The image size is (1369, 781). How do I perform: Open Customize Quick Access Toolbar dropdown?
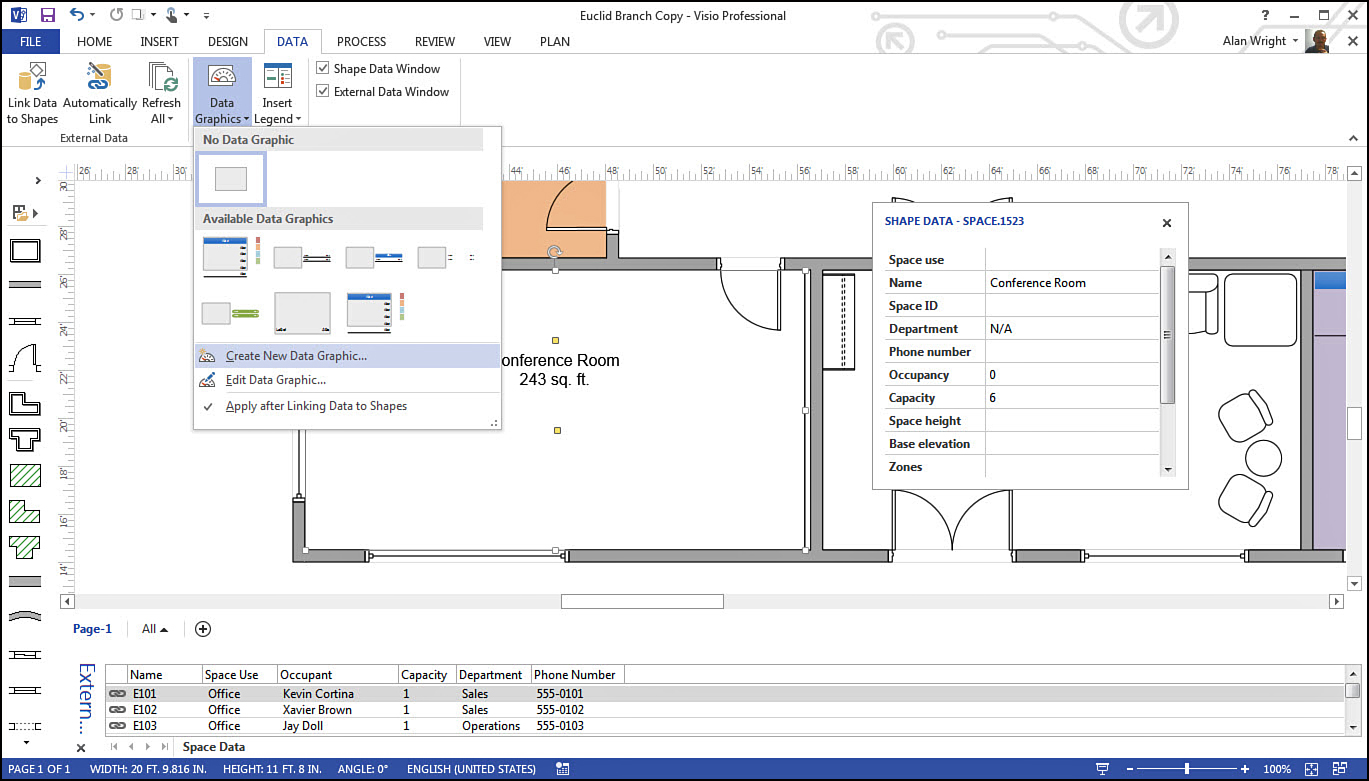point(207,16)
